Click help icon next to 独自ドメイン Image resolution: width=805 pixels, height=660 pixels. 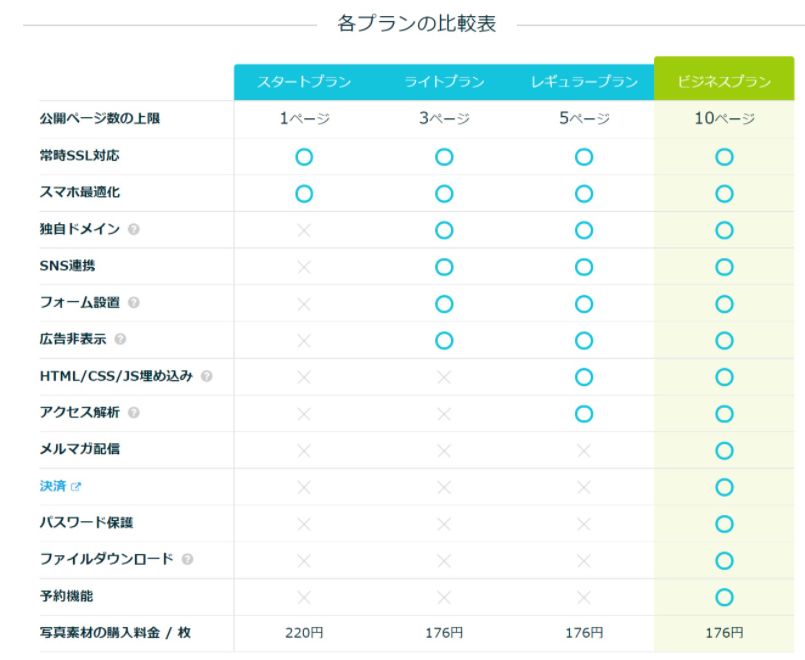click(134, 229)
